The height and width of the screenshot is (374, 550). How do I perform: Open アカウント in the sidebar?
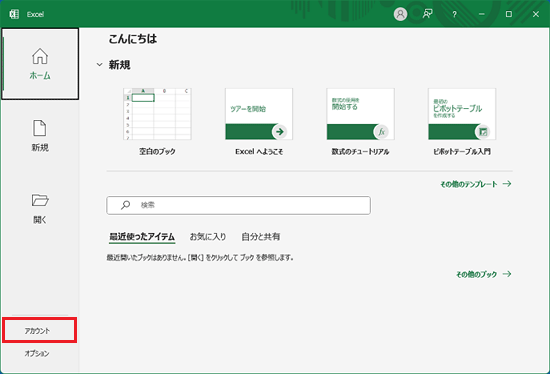[39, 330]
